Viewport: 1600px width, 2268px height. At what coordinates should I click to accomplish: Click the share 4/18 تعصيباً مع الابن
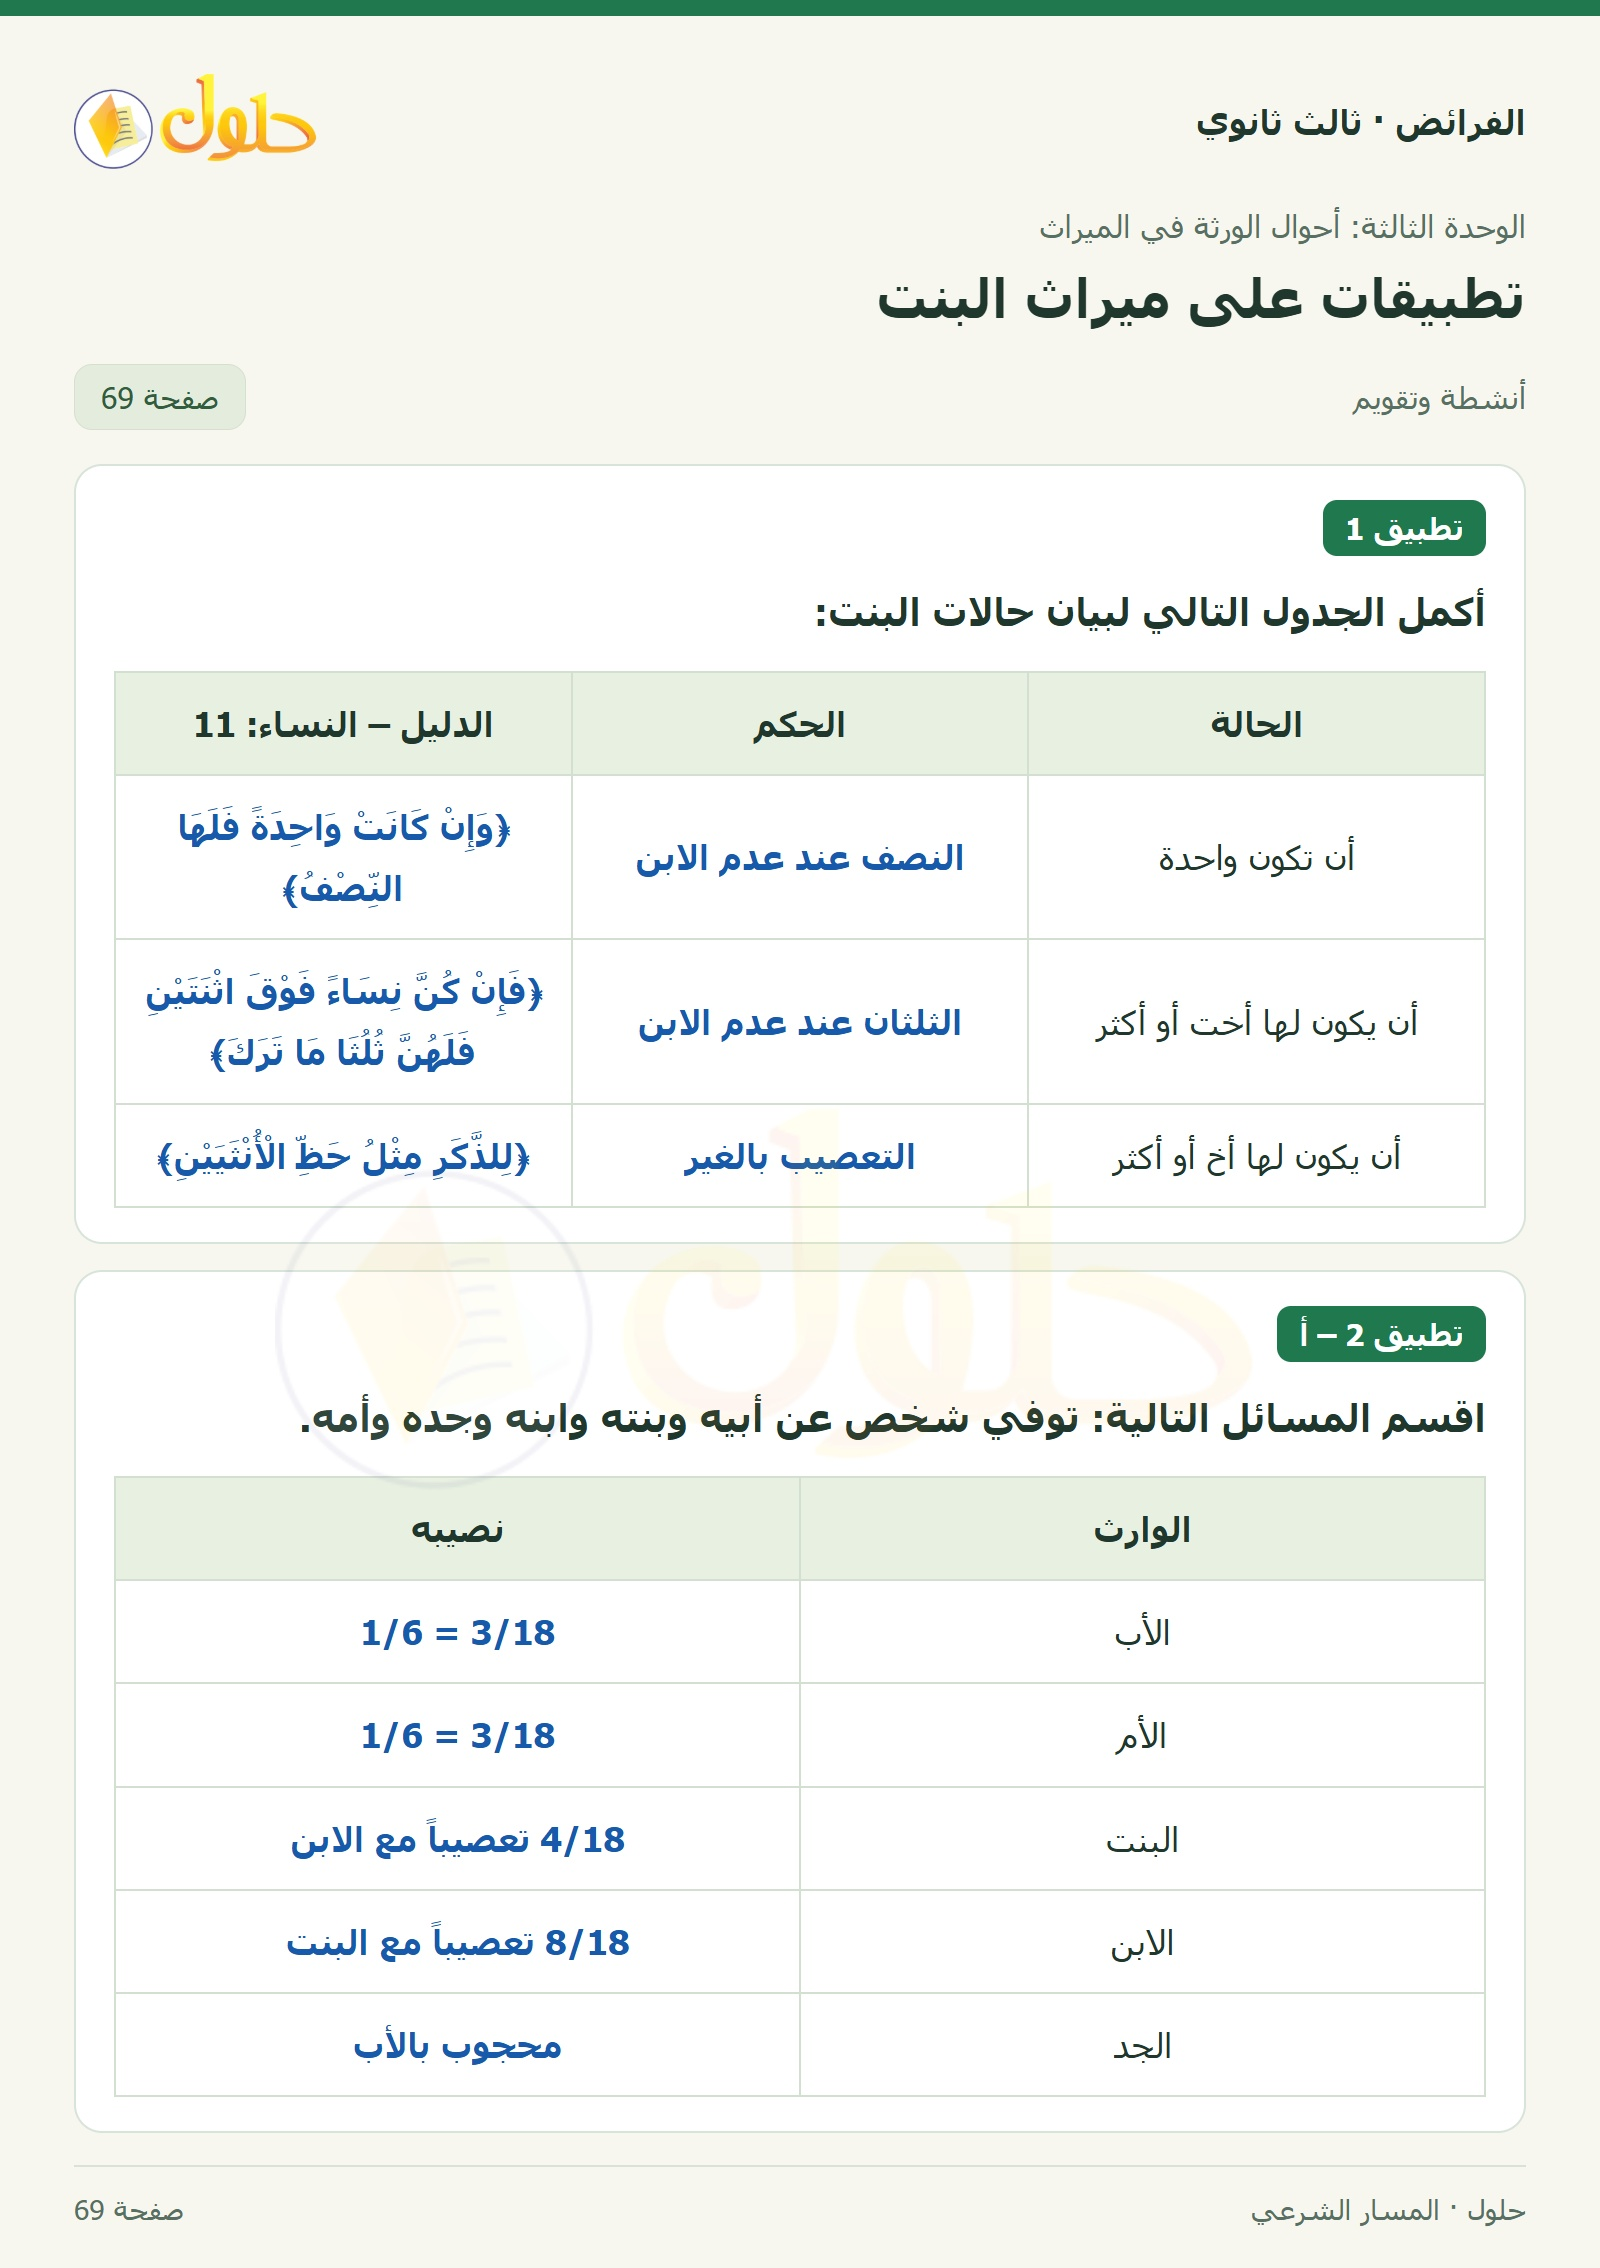tap(457, 1839)
